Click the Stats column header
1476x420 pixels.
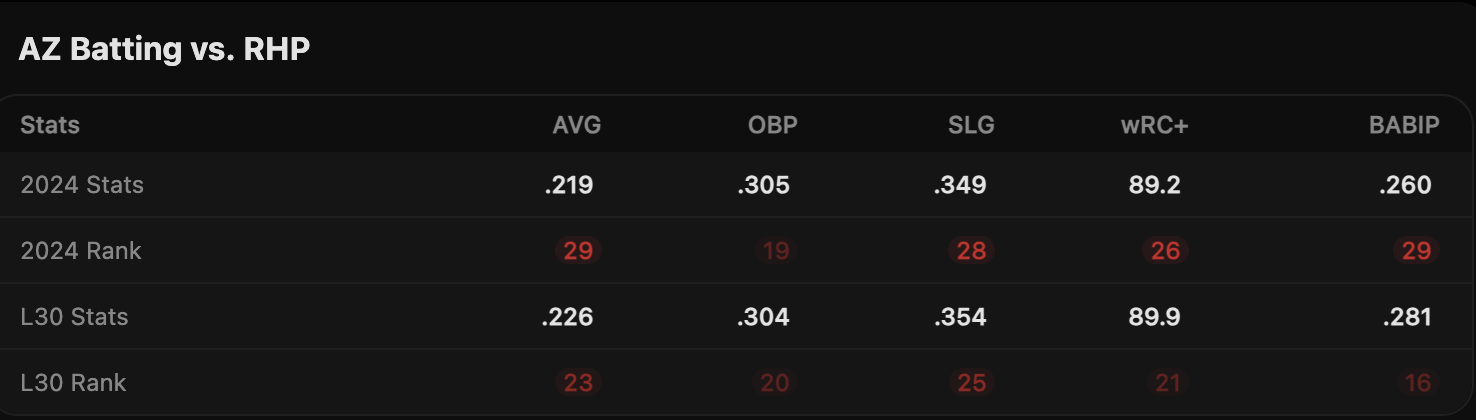(x=50, y=125)
